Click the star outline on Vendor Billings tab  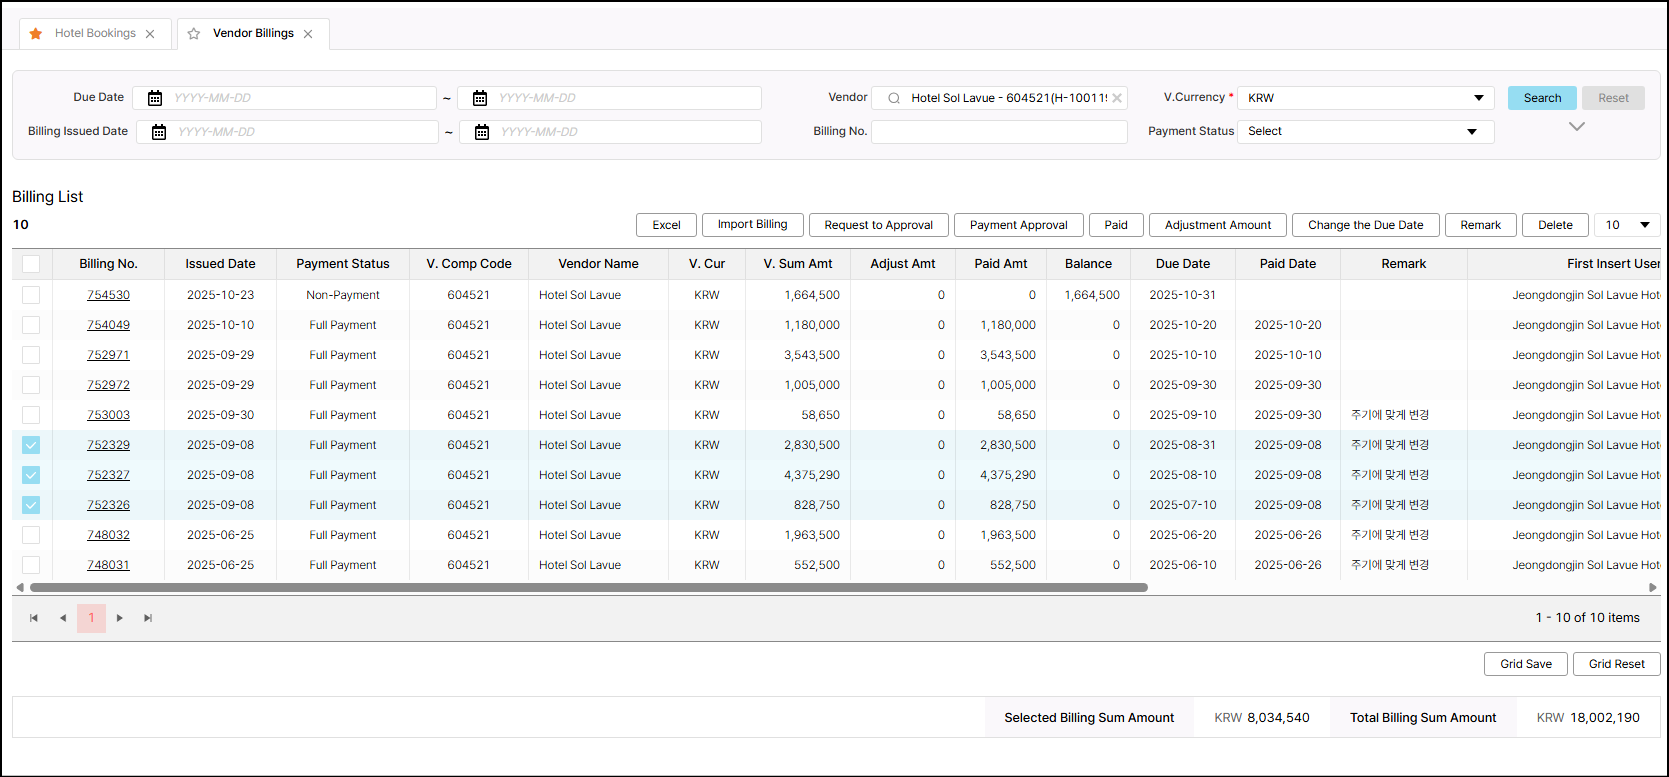(194, 34)
